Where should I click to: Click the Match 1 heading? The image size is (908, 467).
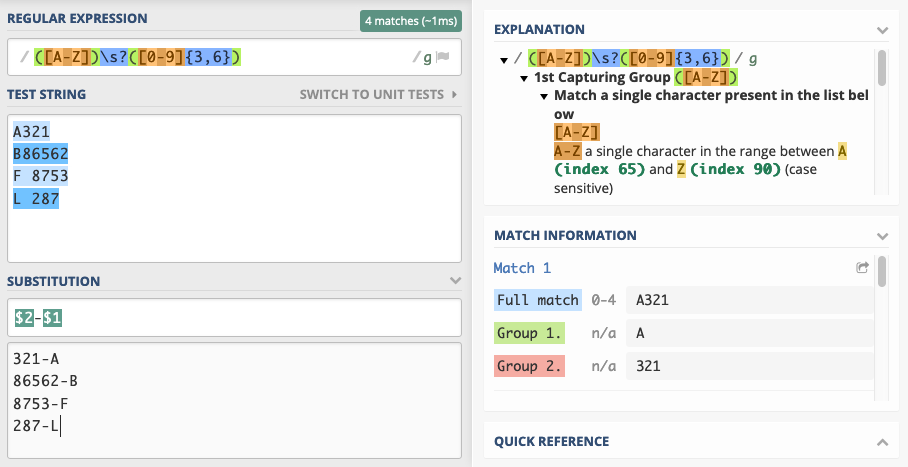tap(522, 268)
